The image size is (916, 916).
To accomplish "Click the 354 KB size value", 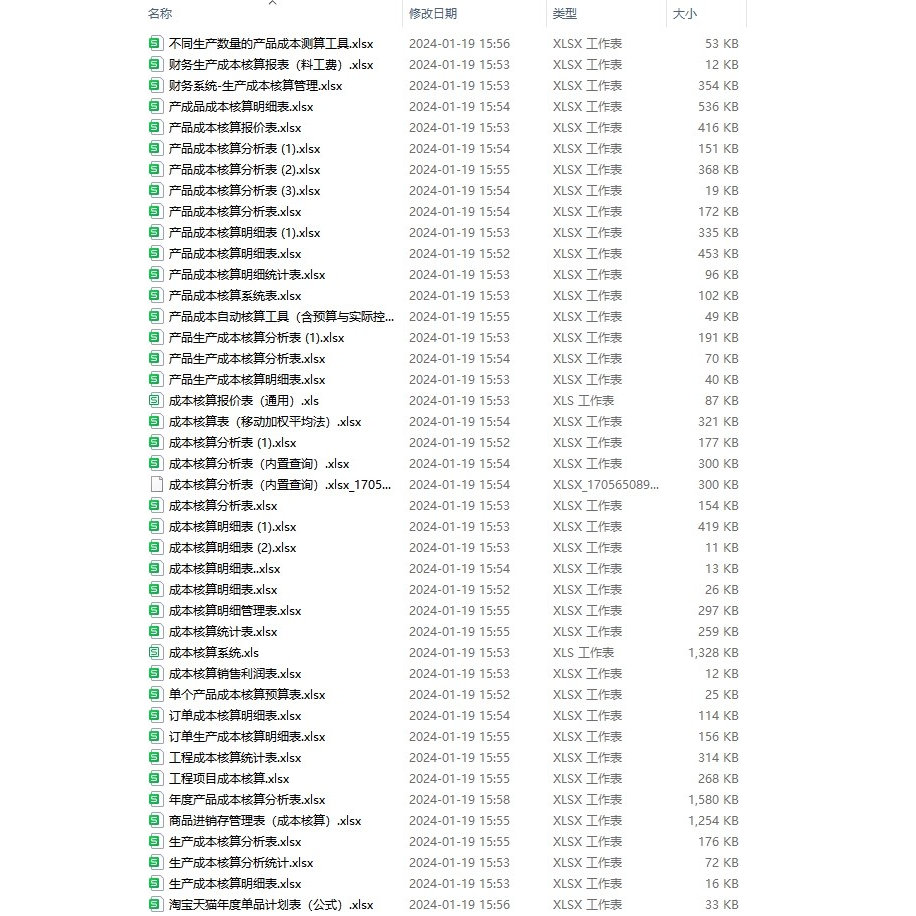I will click(718, 85).
